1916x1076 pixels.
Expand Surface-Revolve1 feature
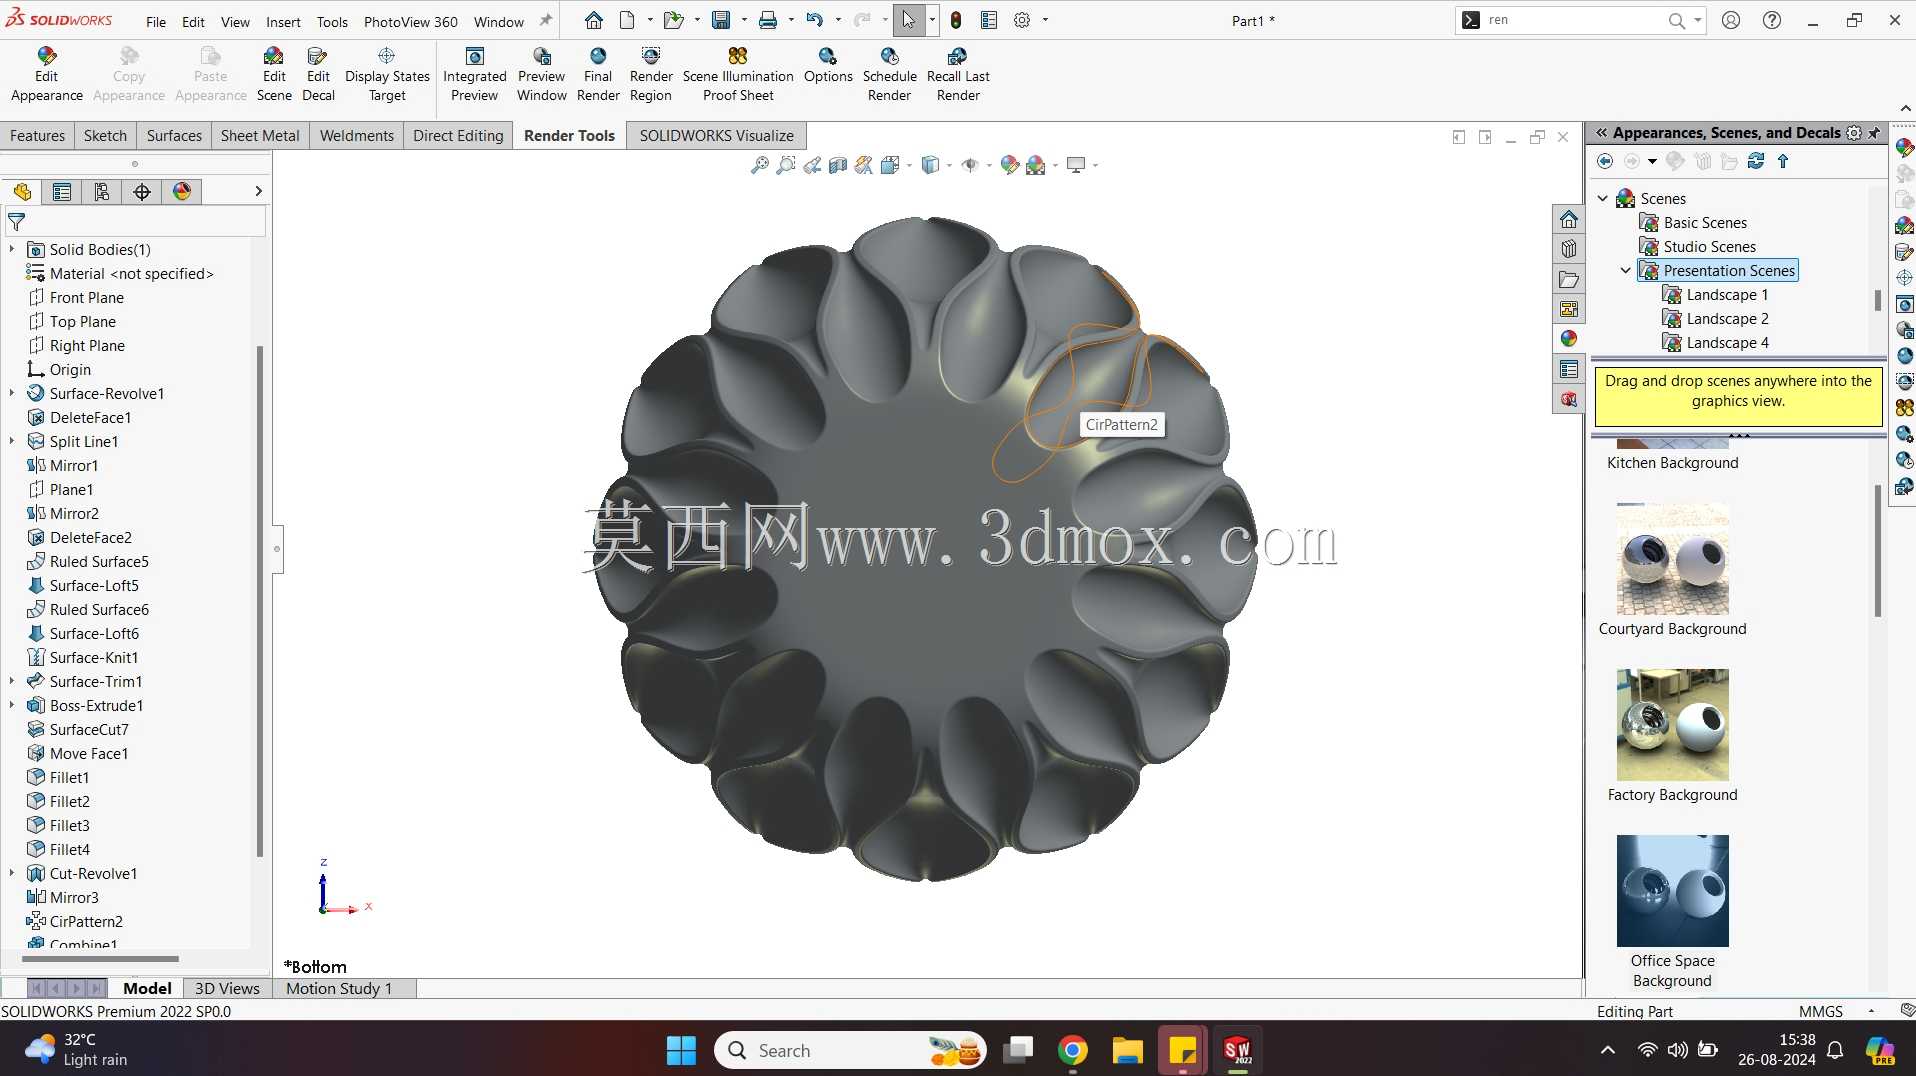click(x=12, y=393)
